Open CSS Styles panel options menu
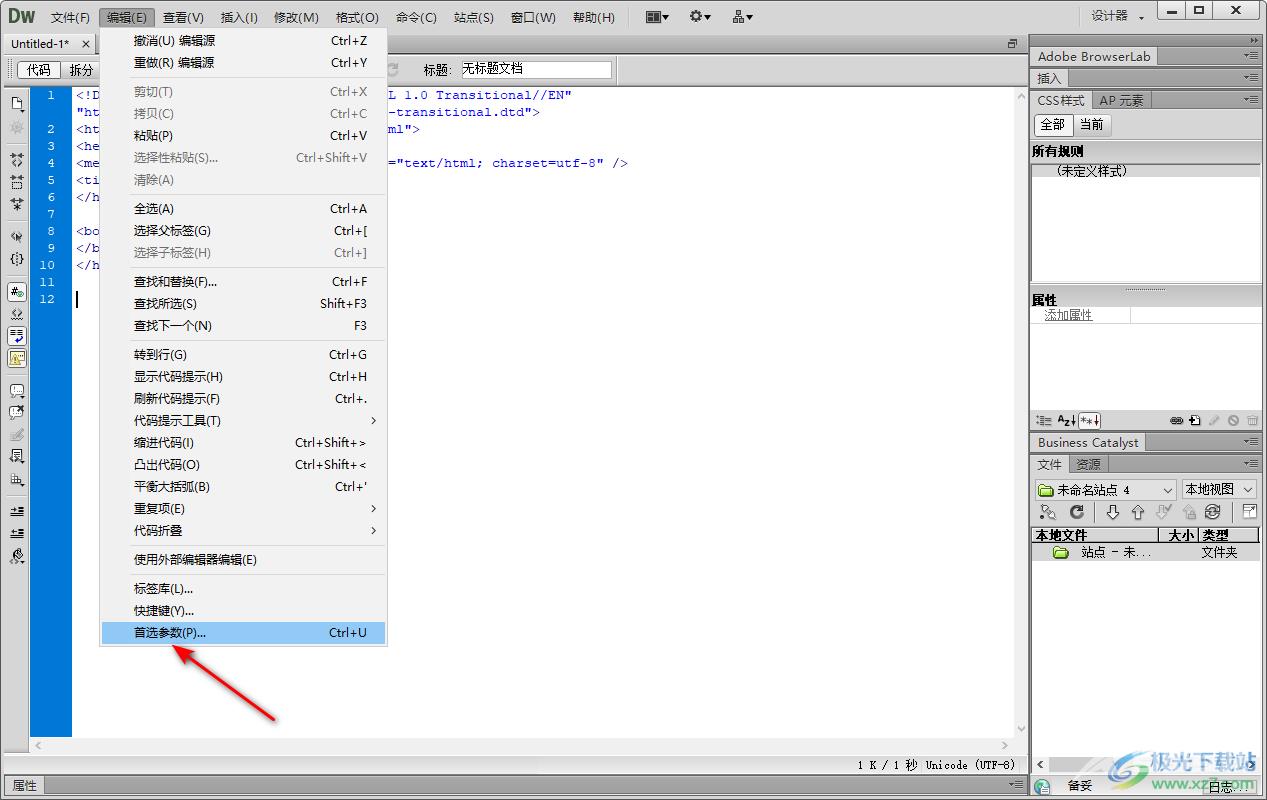 tap(1252, 100)
